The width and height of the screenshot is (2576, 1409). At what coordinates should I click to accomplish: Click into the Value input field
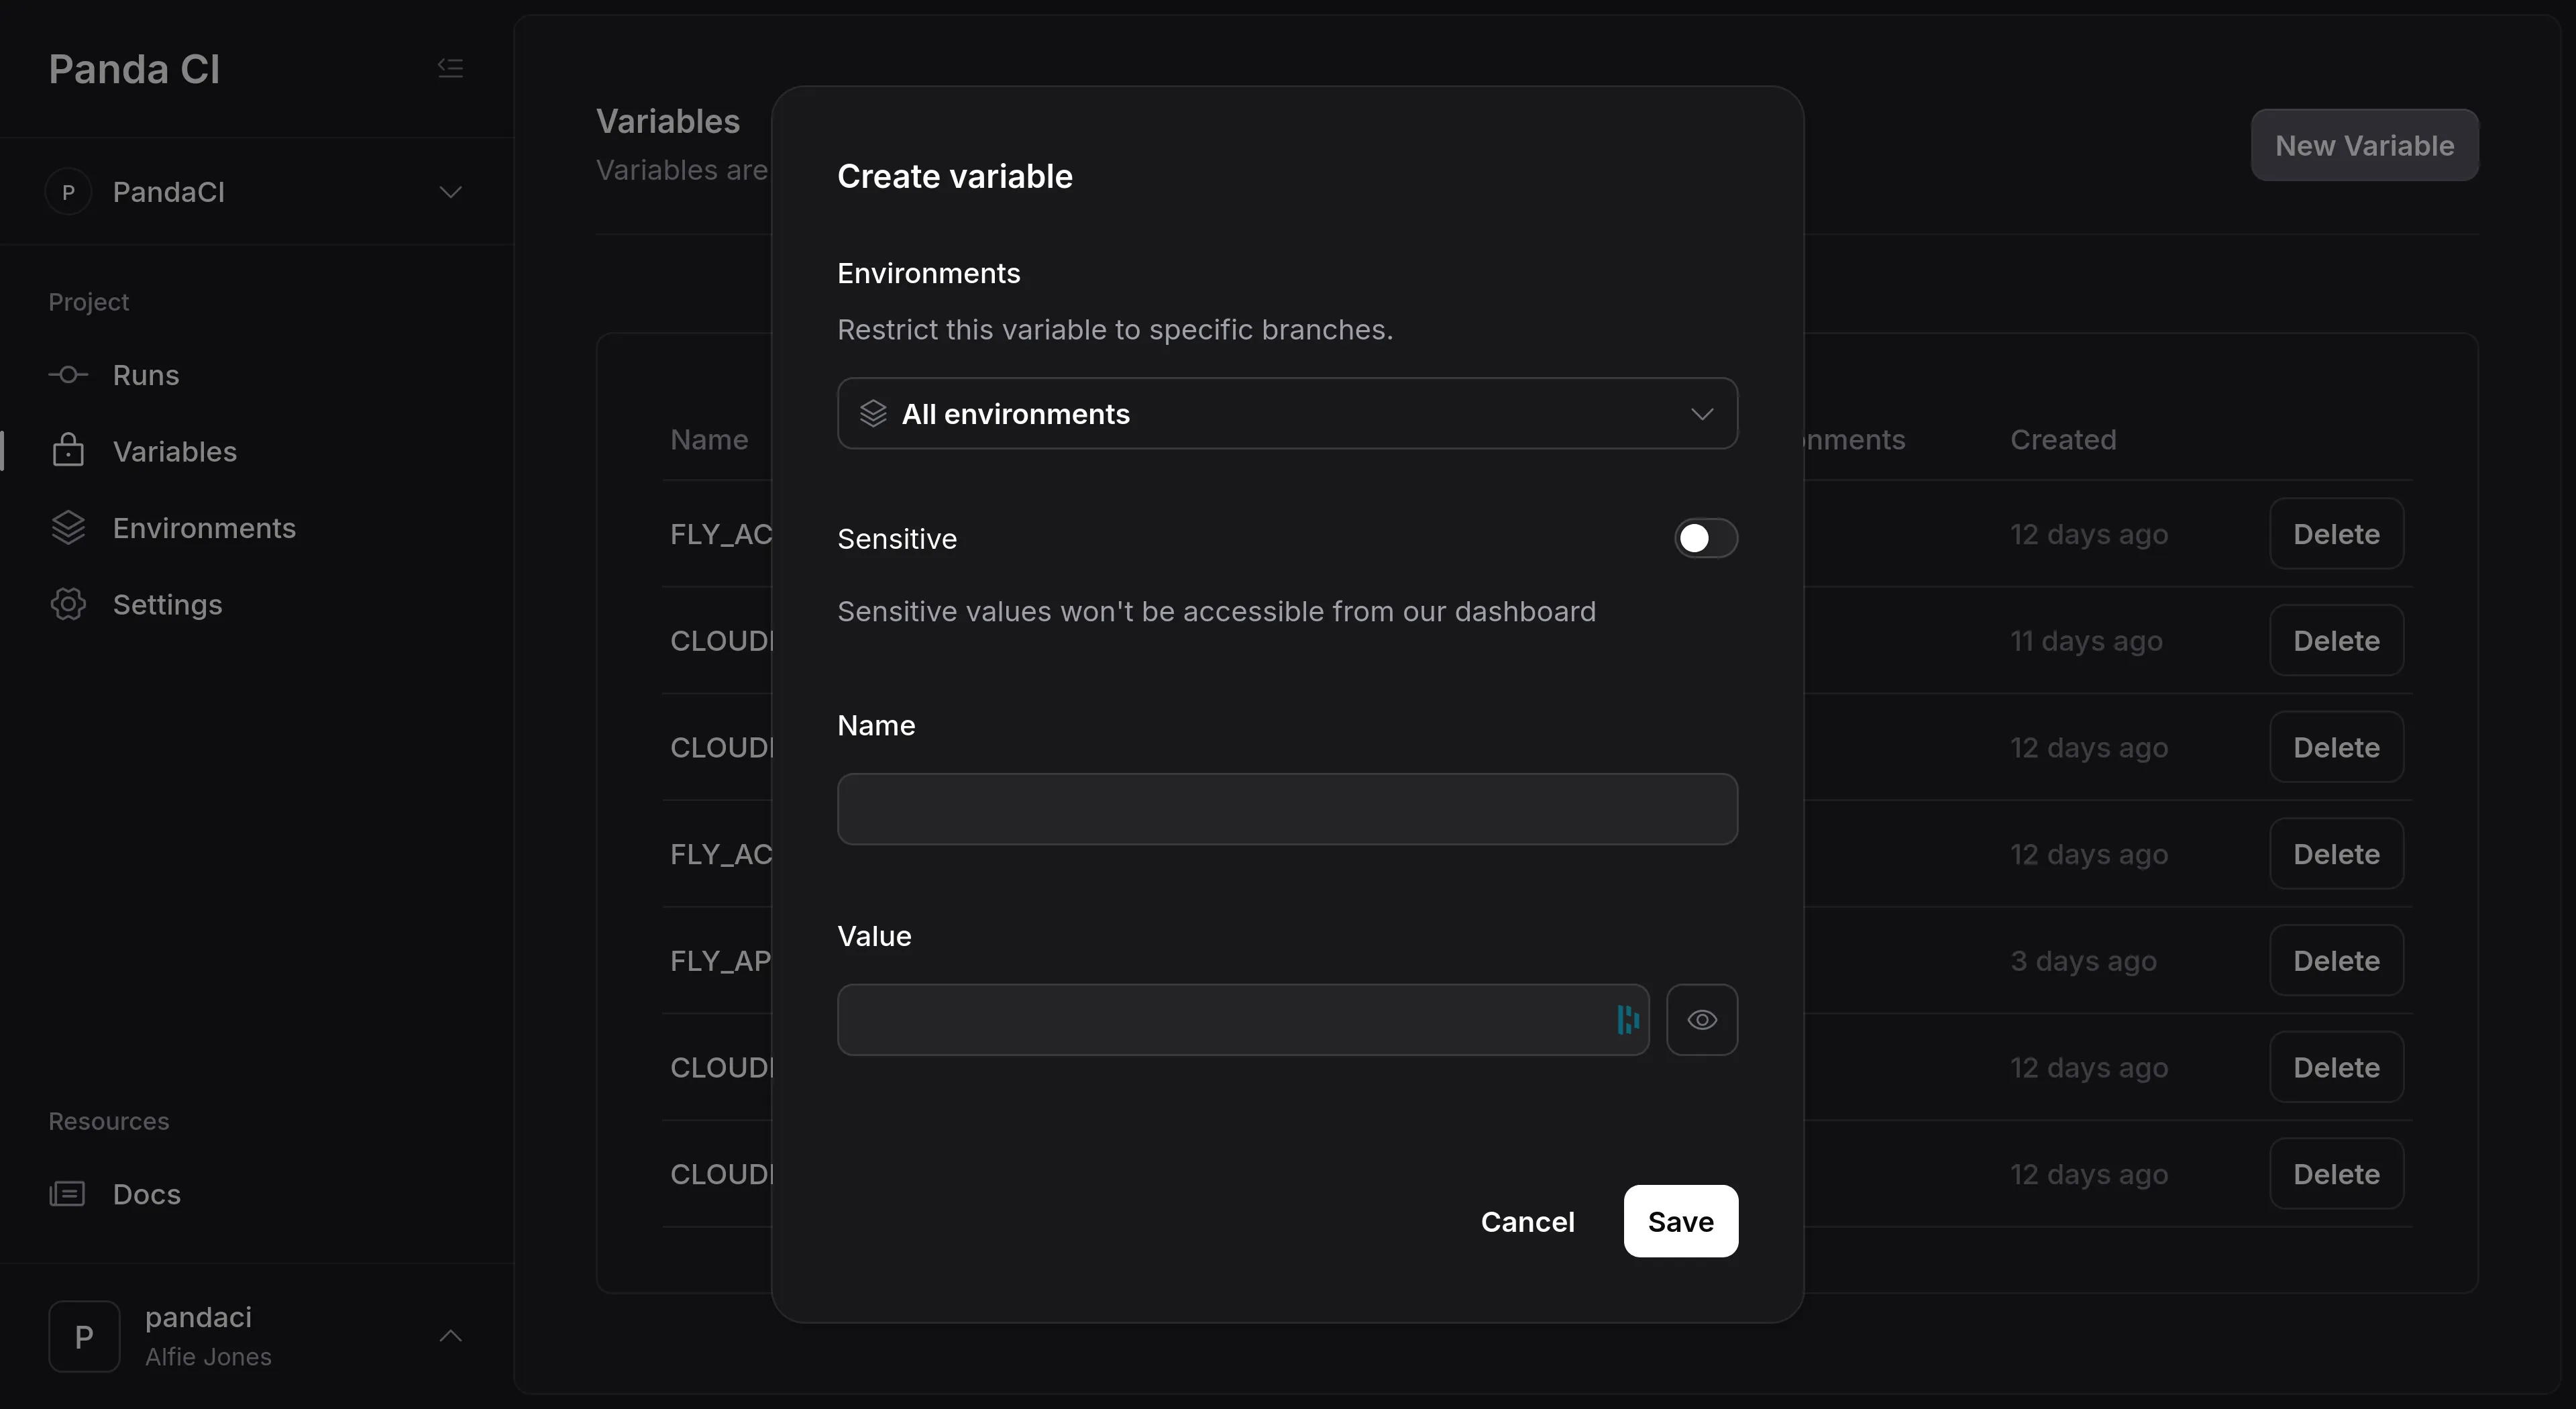point(1220,1020)
